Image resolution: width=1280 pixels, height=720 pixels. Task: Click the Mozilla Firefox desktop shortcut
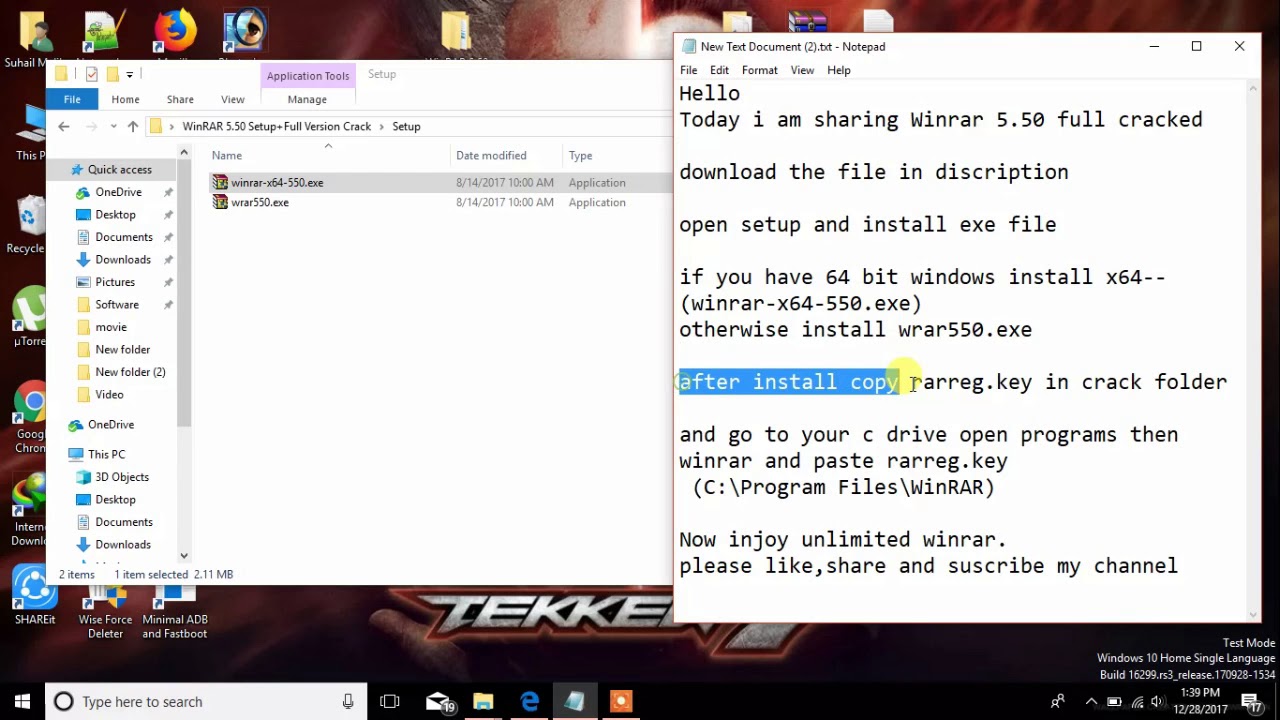click(x=174, y=32)
